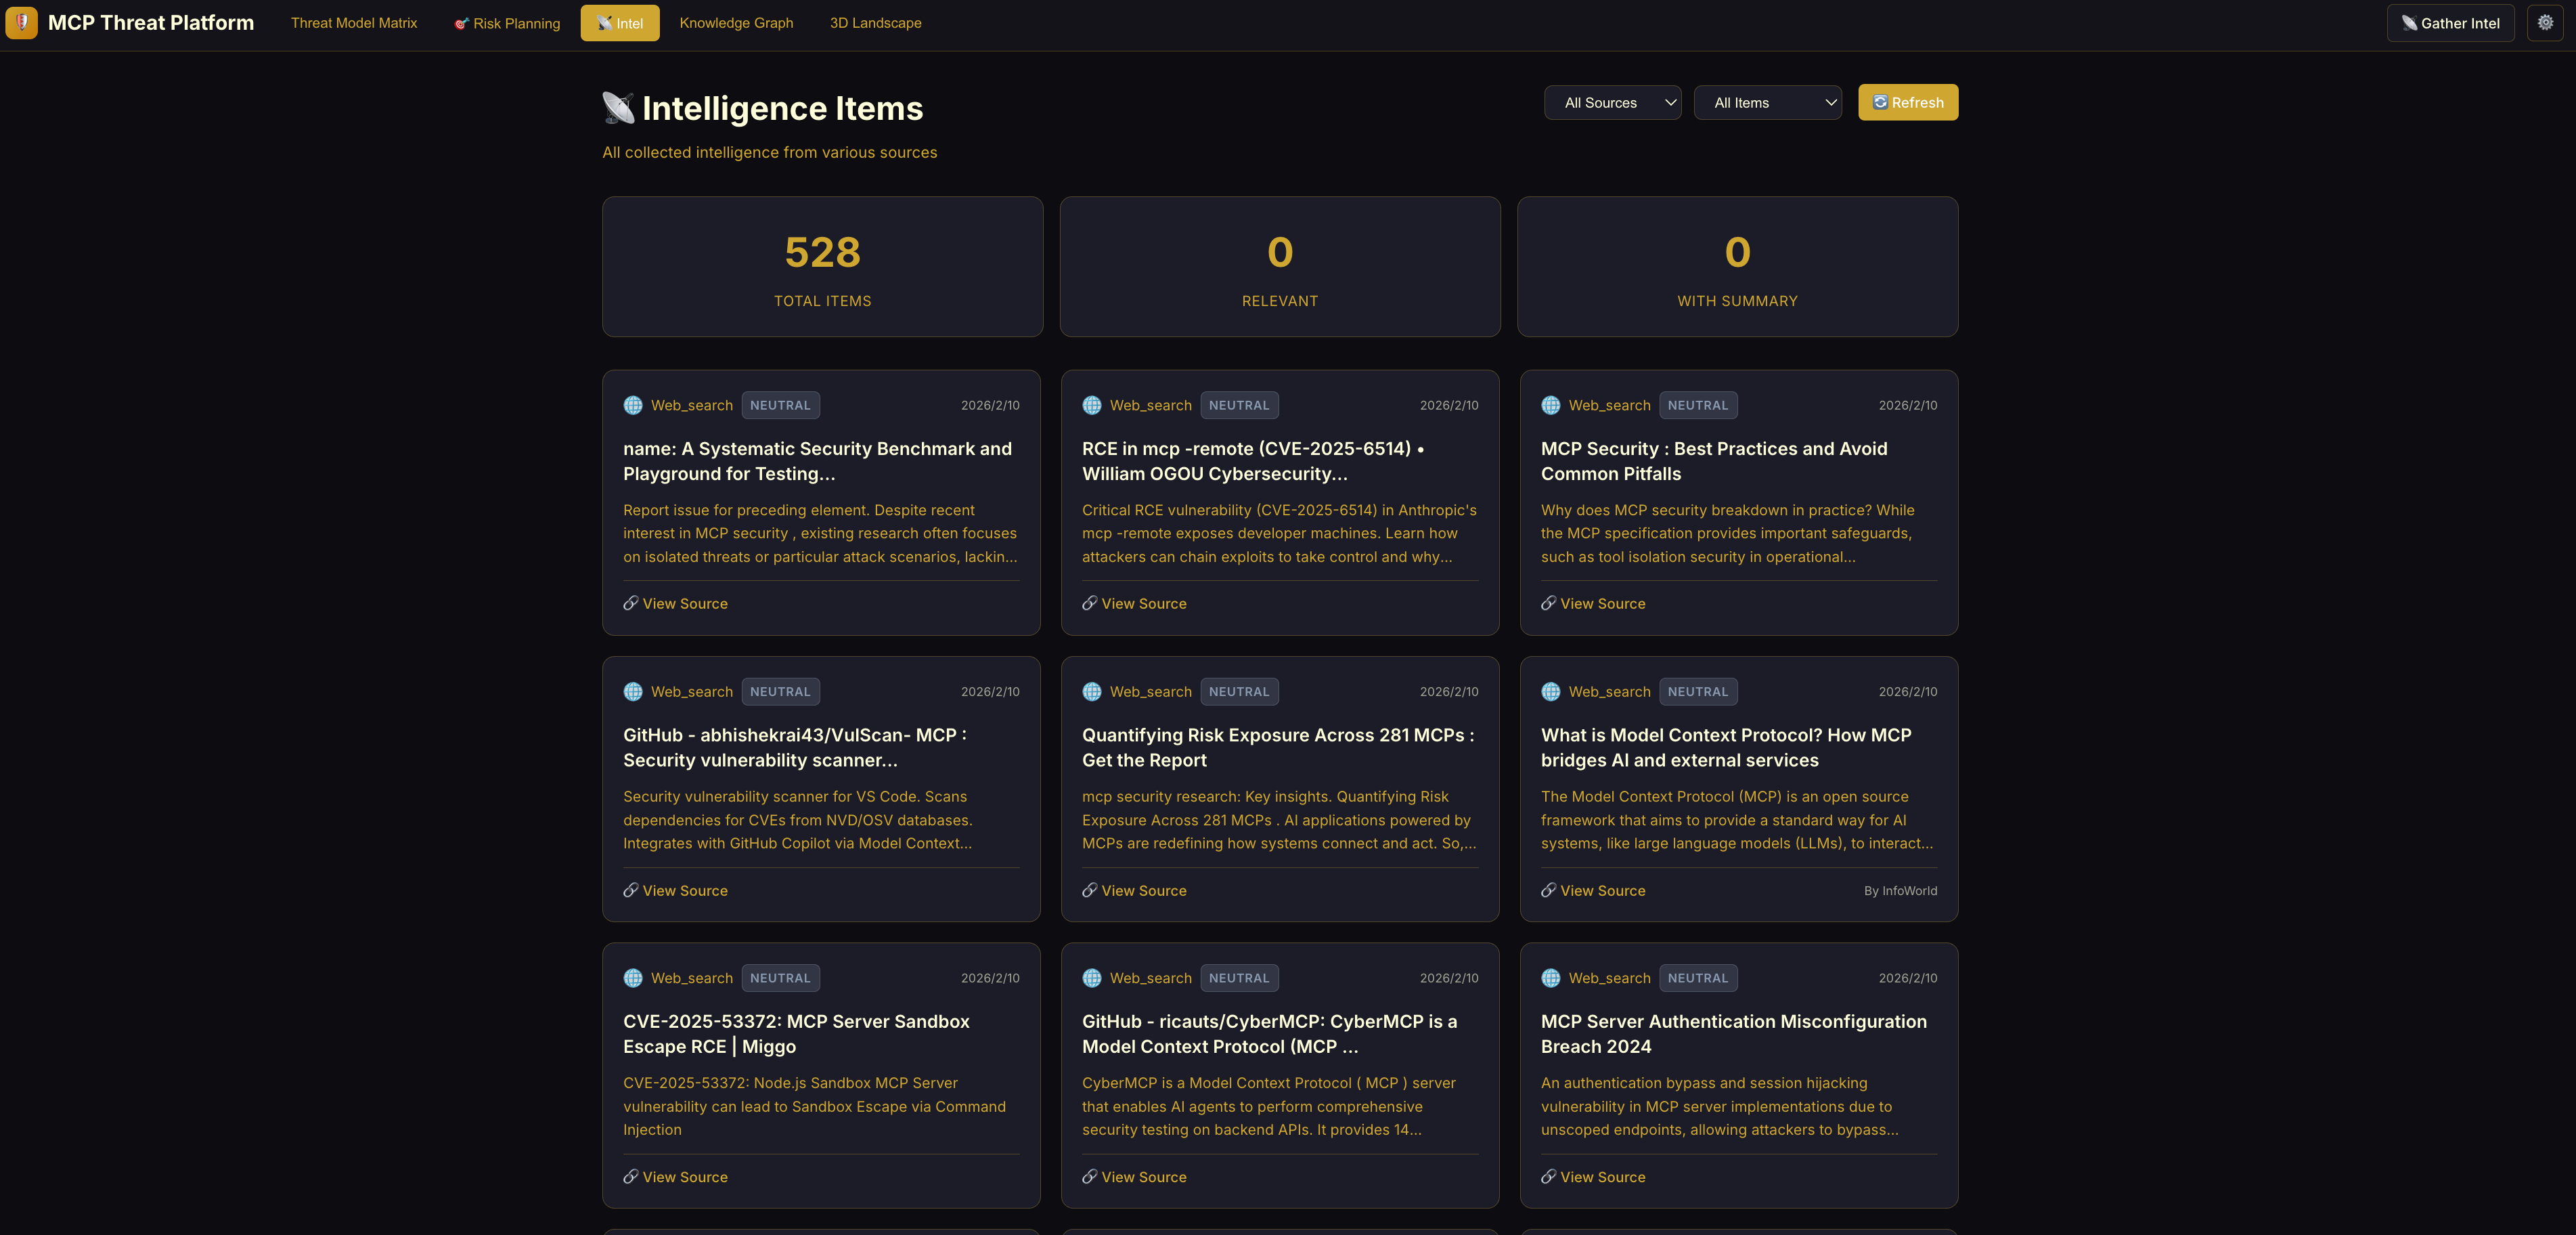Click the MCP Threat Platform shield logo
The image size is (2576, 1235).
(21, 22)
